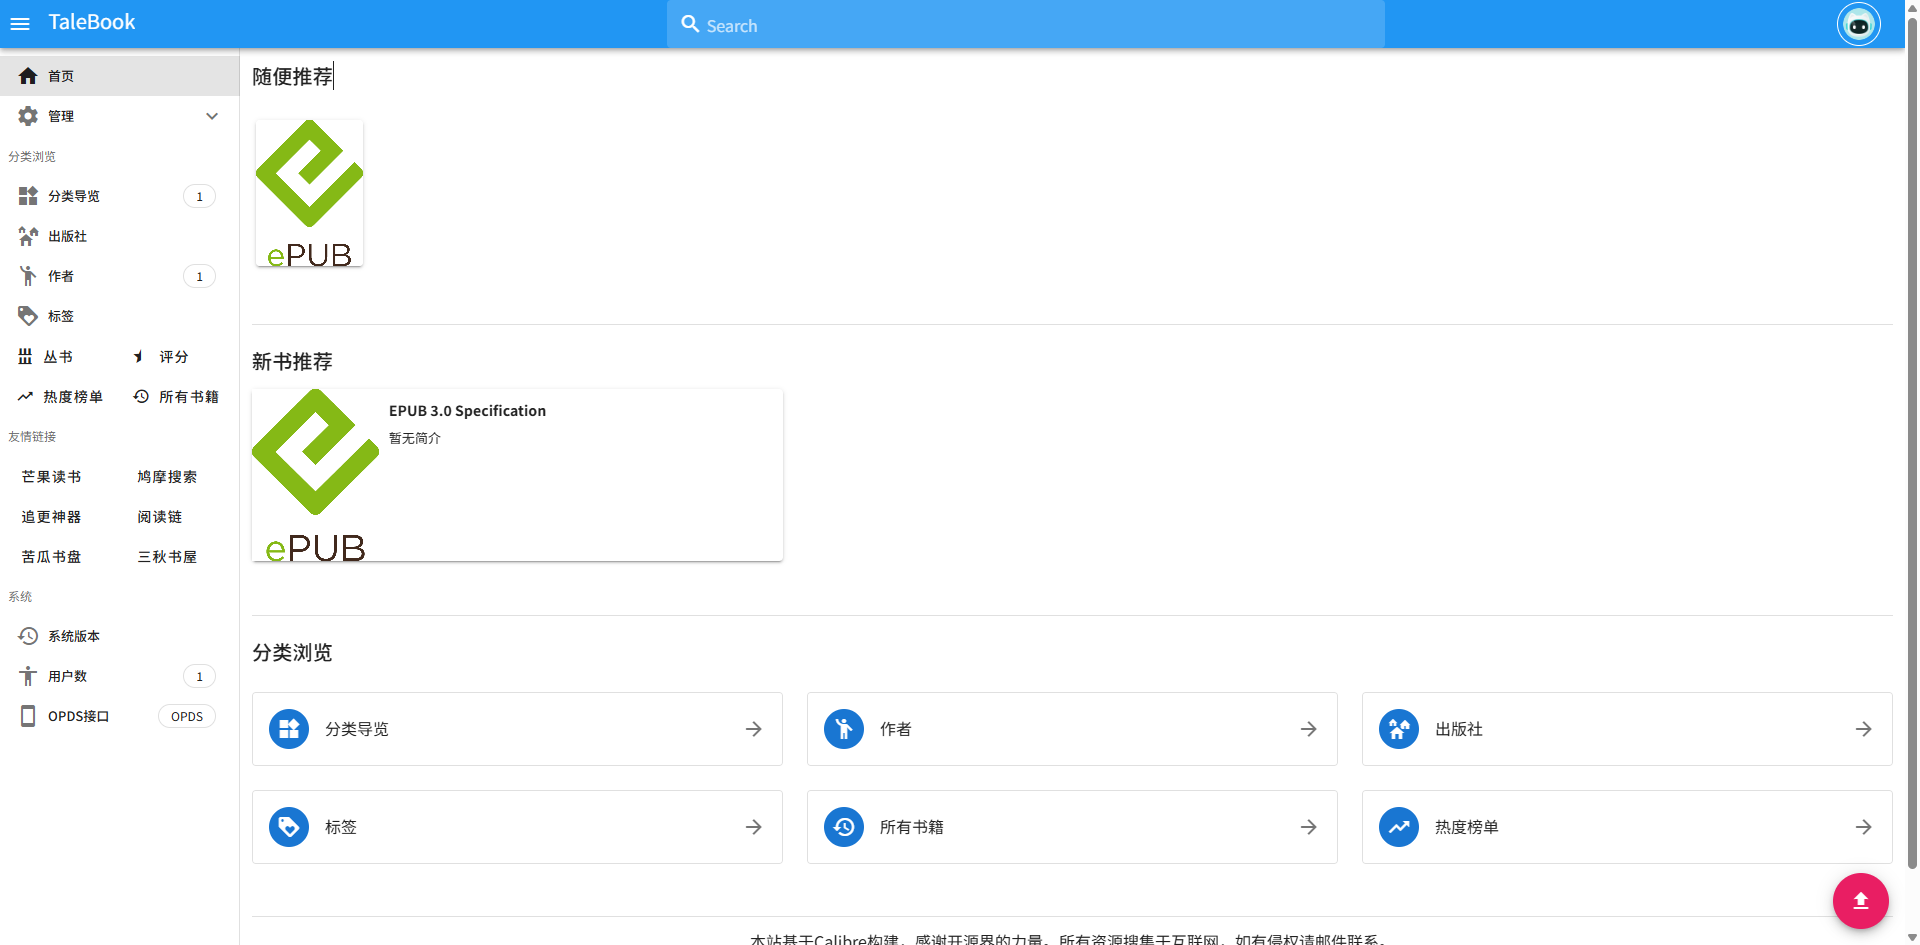Open the user avatar menu

click(x=1858, y=25)
